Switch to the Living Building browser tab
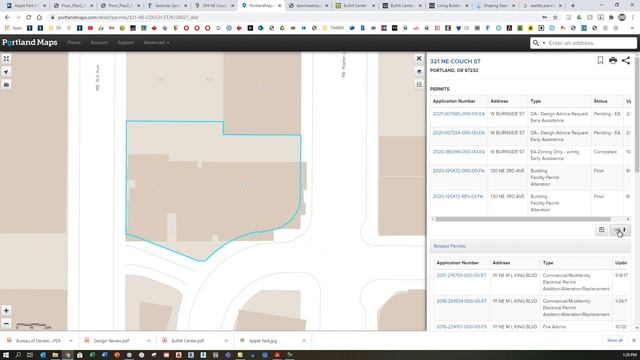This screenshot has width=640, height=360. coord(448,6)
